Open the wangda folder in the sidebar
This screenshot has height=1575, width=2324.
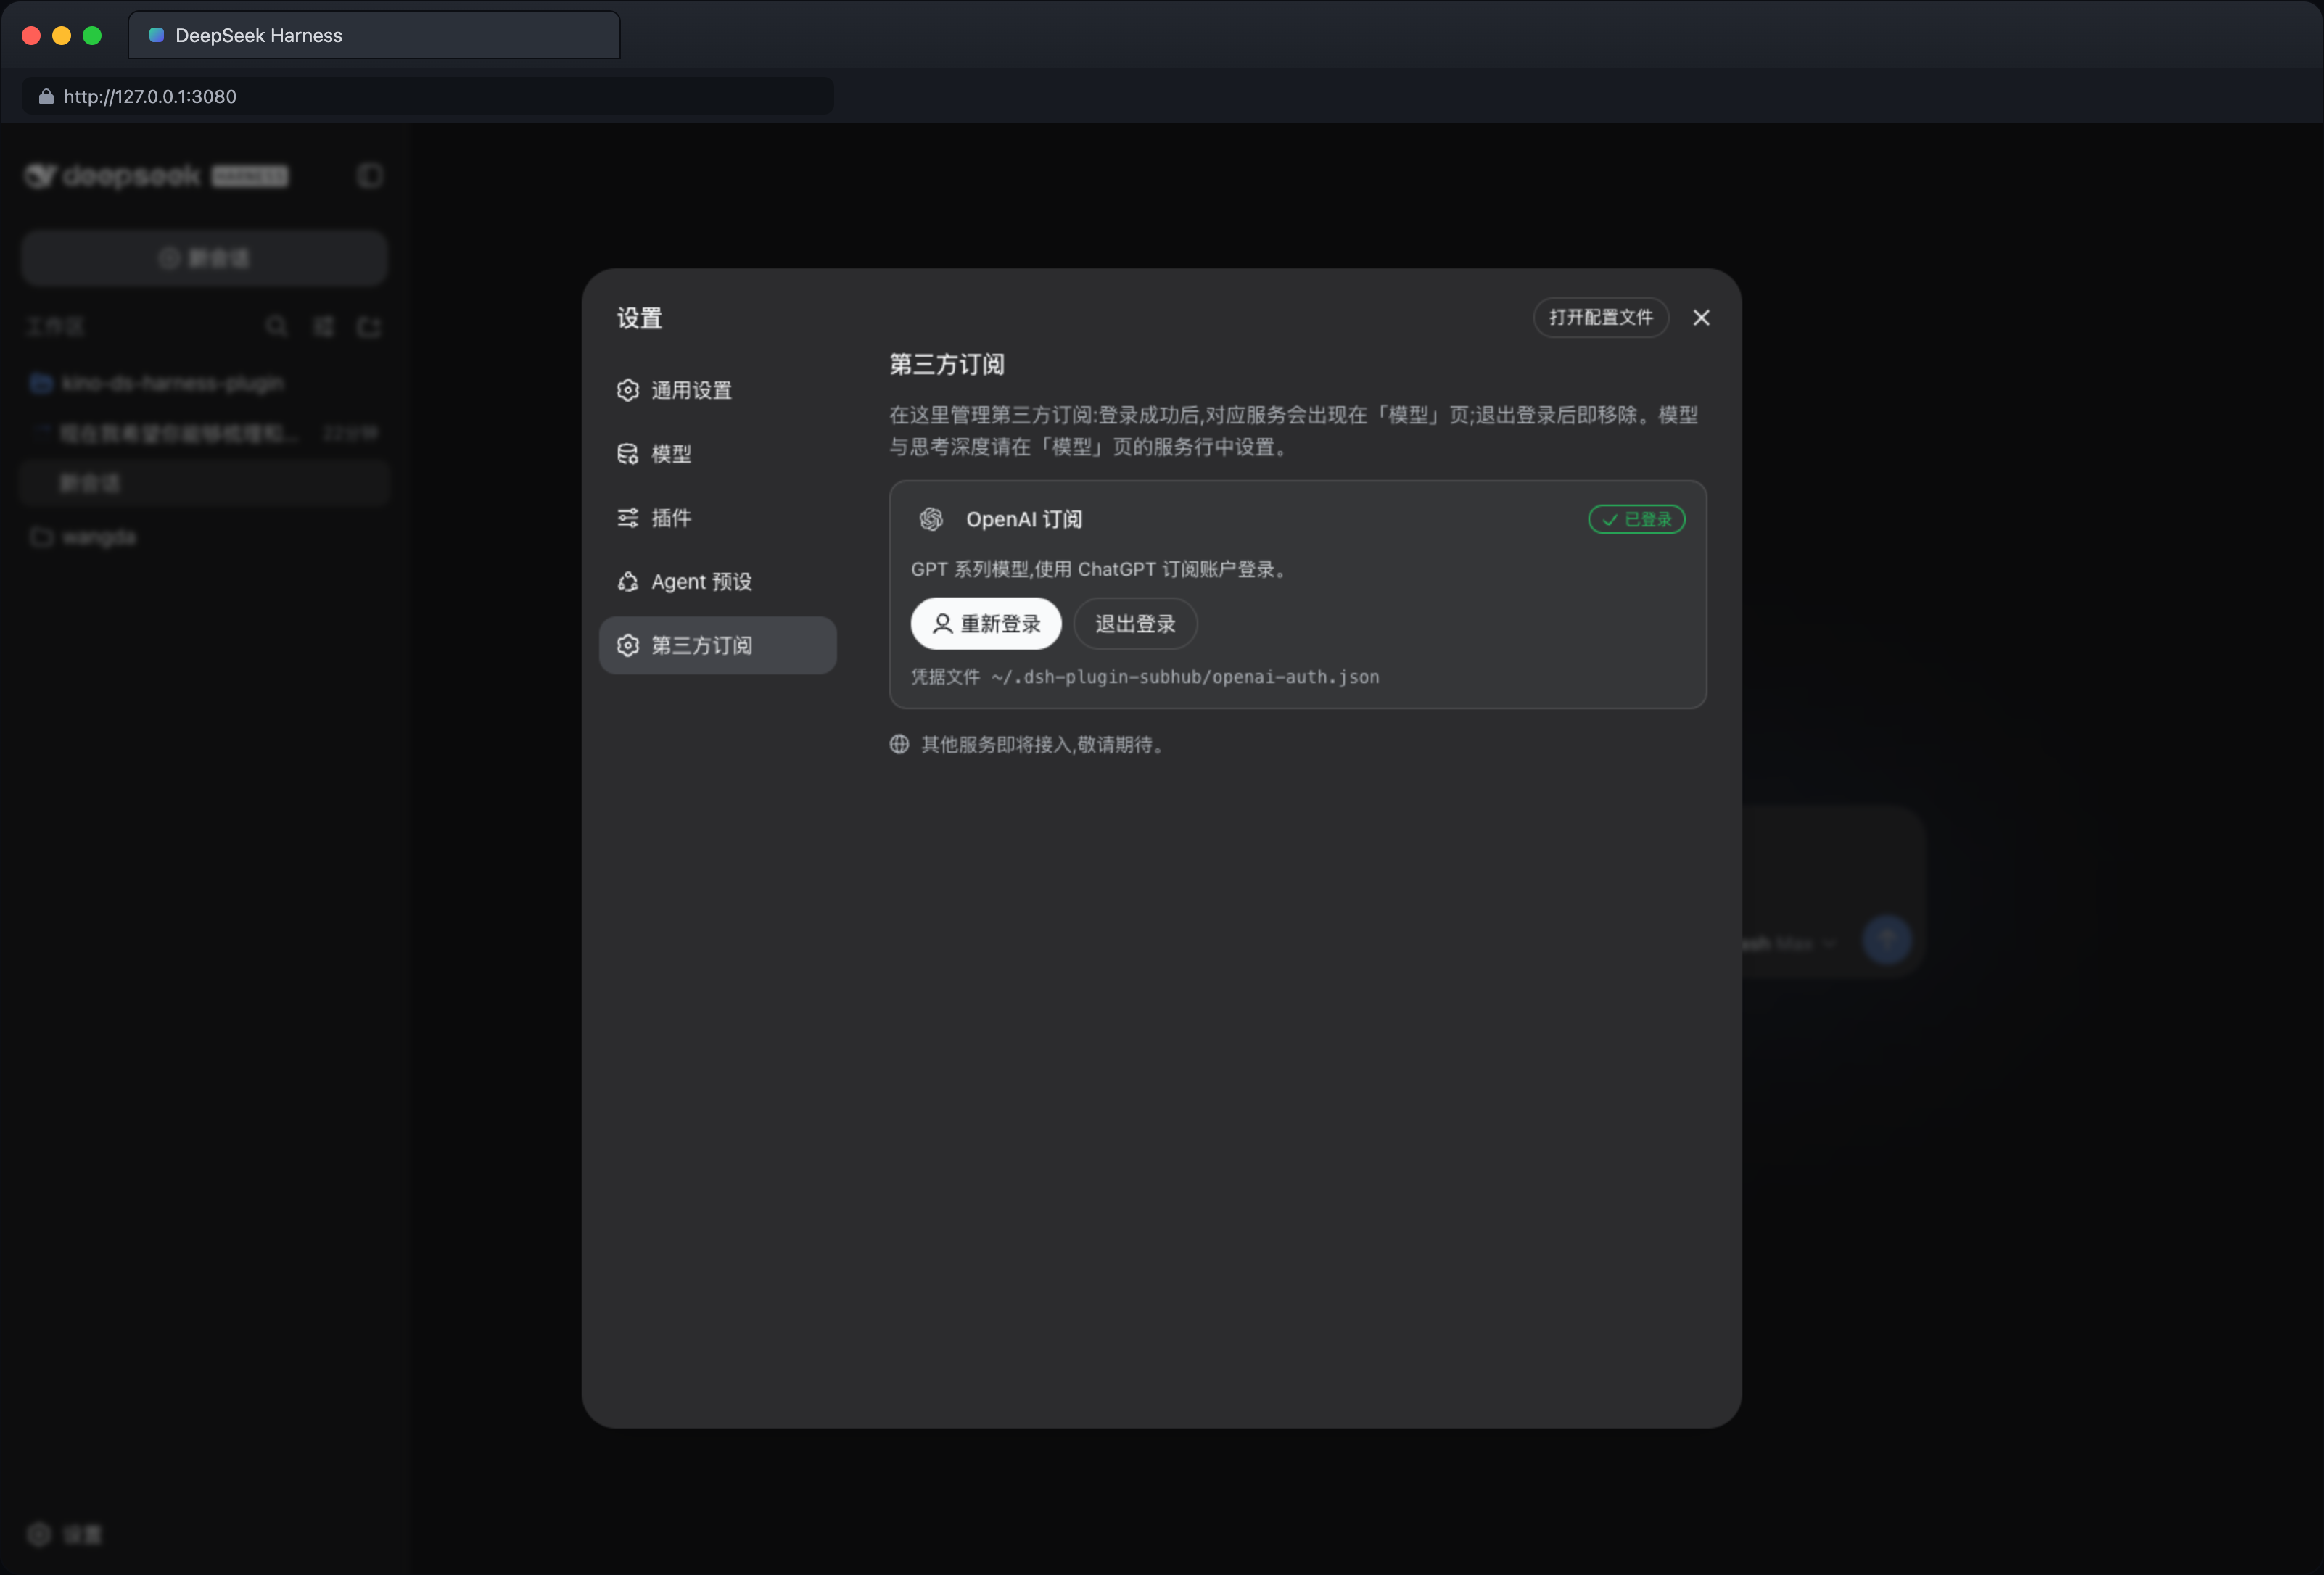pyautogui.click(x=204, y=537)
